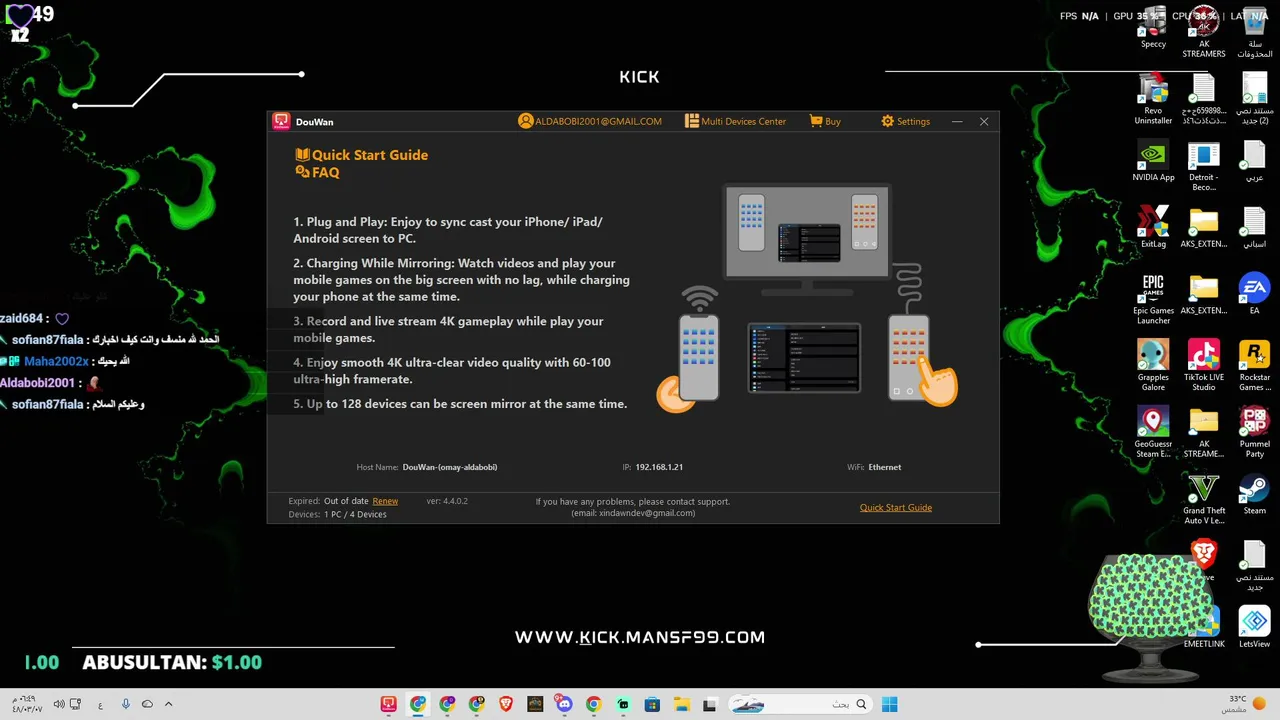
Task: Open the Quick Start Guide footer link
Action: click(x=896, y=507)
